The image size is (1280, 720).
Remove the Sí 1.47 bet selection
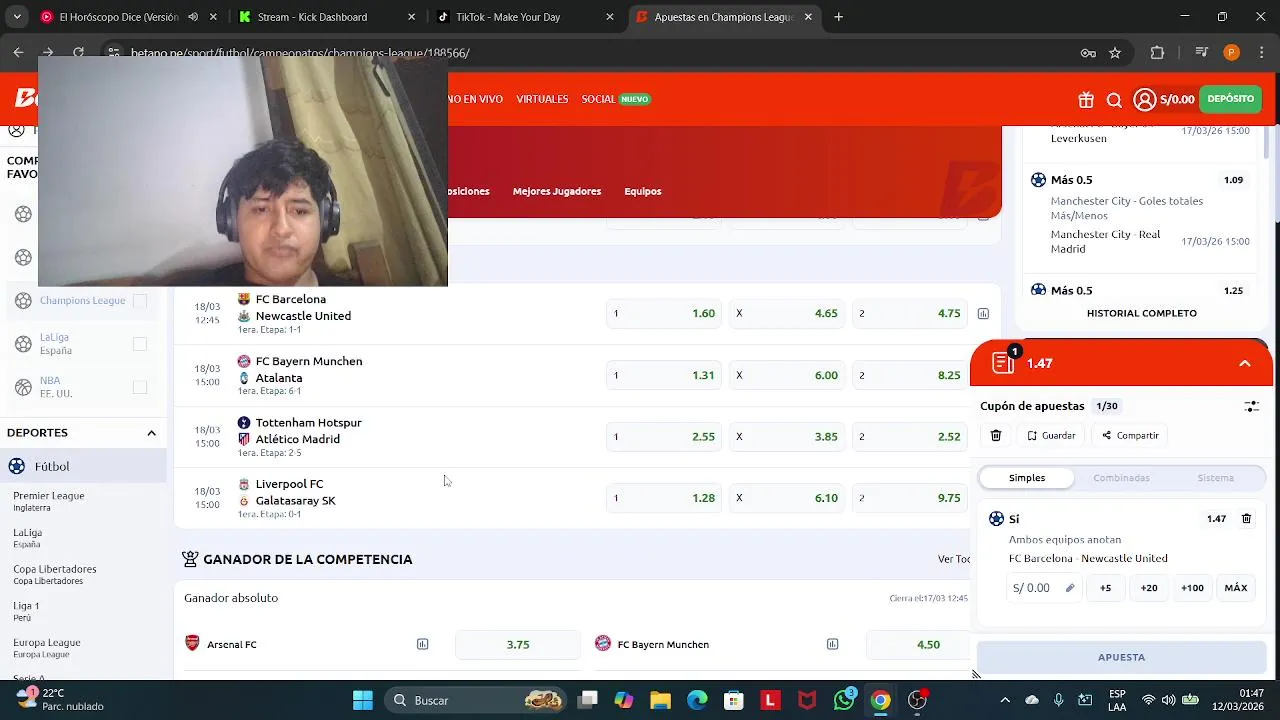pyautogui.click(x=1246, y=519)
